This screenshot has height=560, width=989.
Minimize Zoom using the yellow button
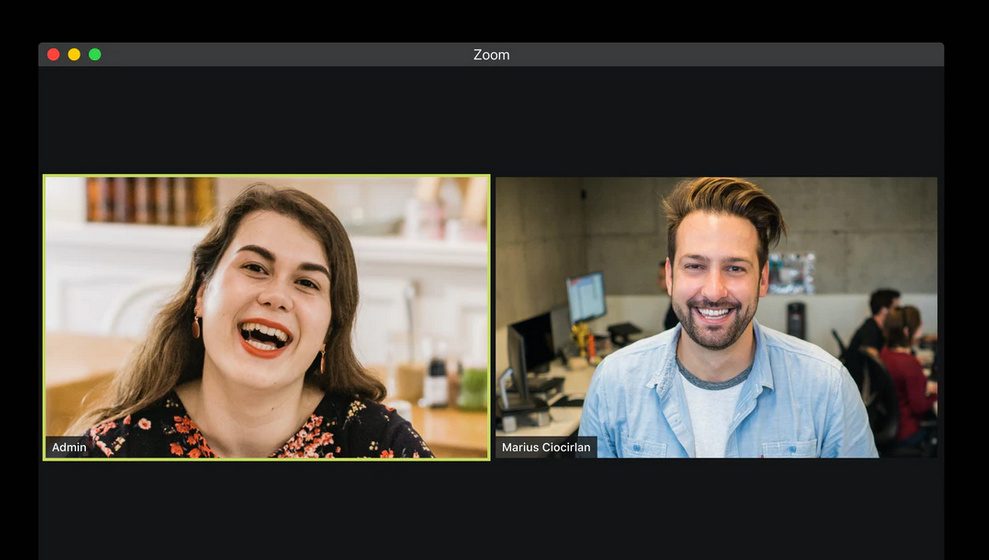(74, 54)
